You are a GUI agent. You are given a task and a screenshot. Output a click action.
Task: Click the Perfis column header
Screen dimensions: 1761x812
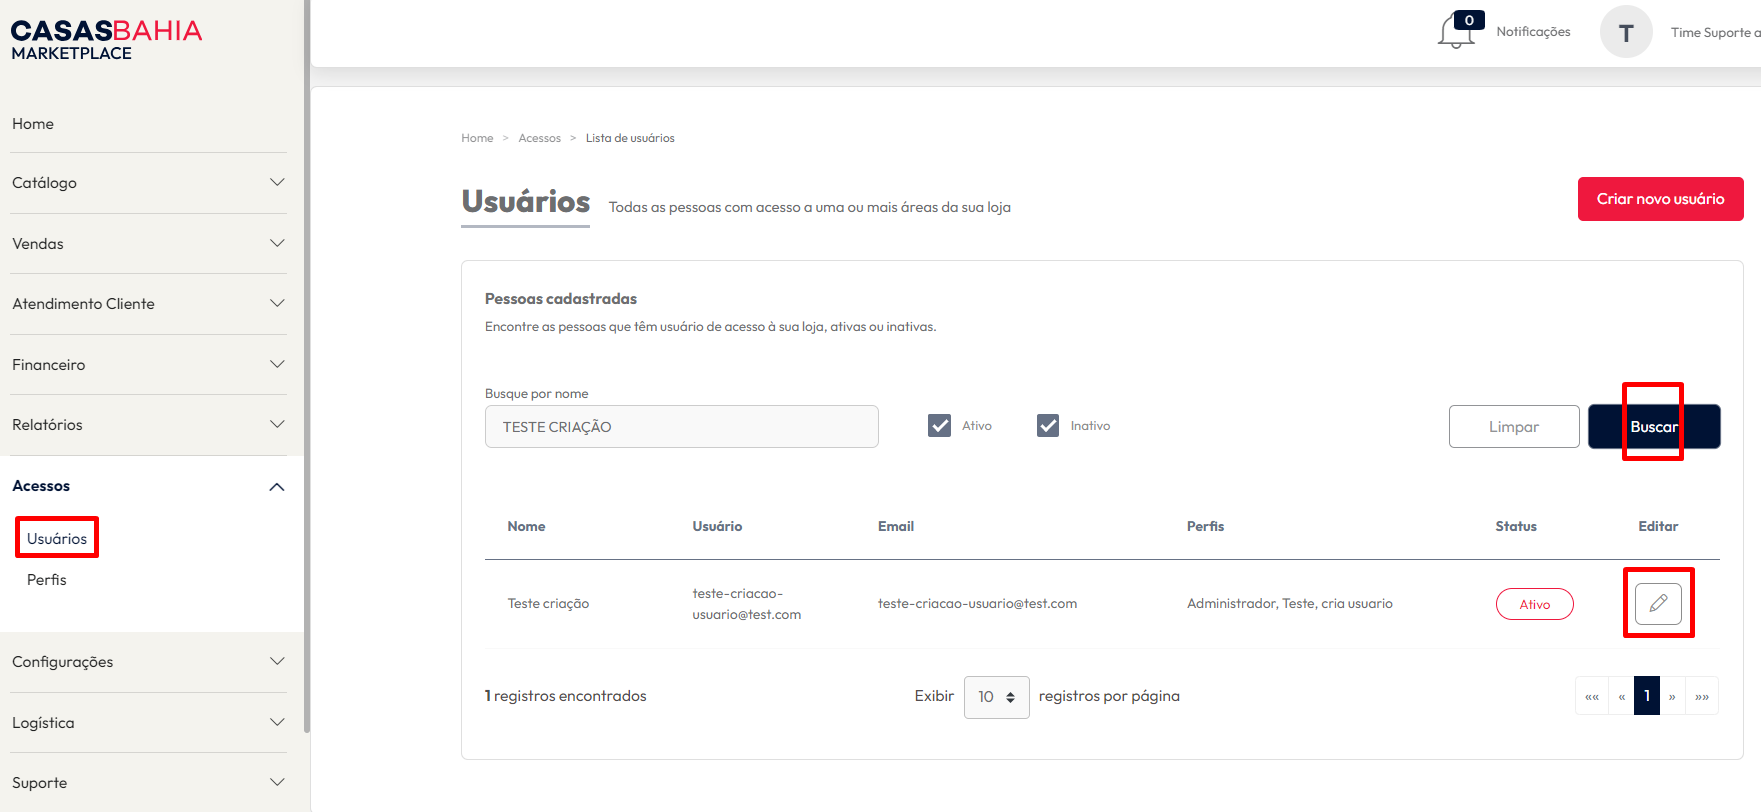click(x=1205, y=526)
